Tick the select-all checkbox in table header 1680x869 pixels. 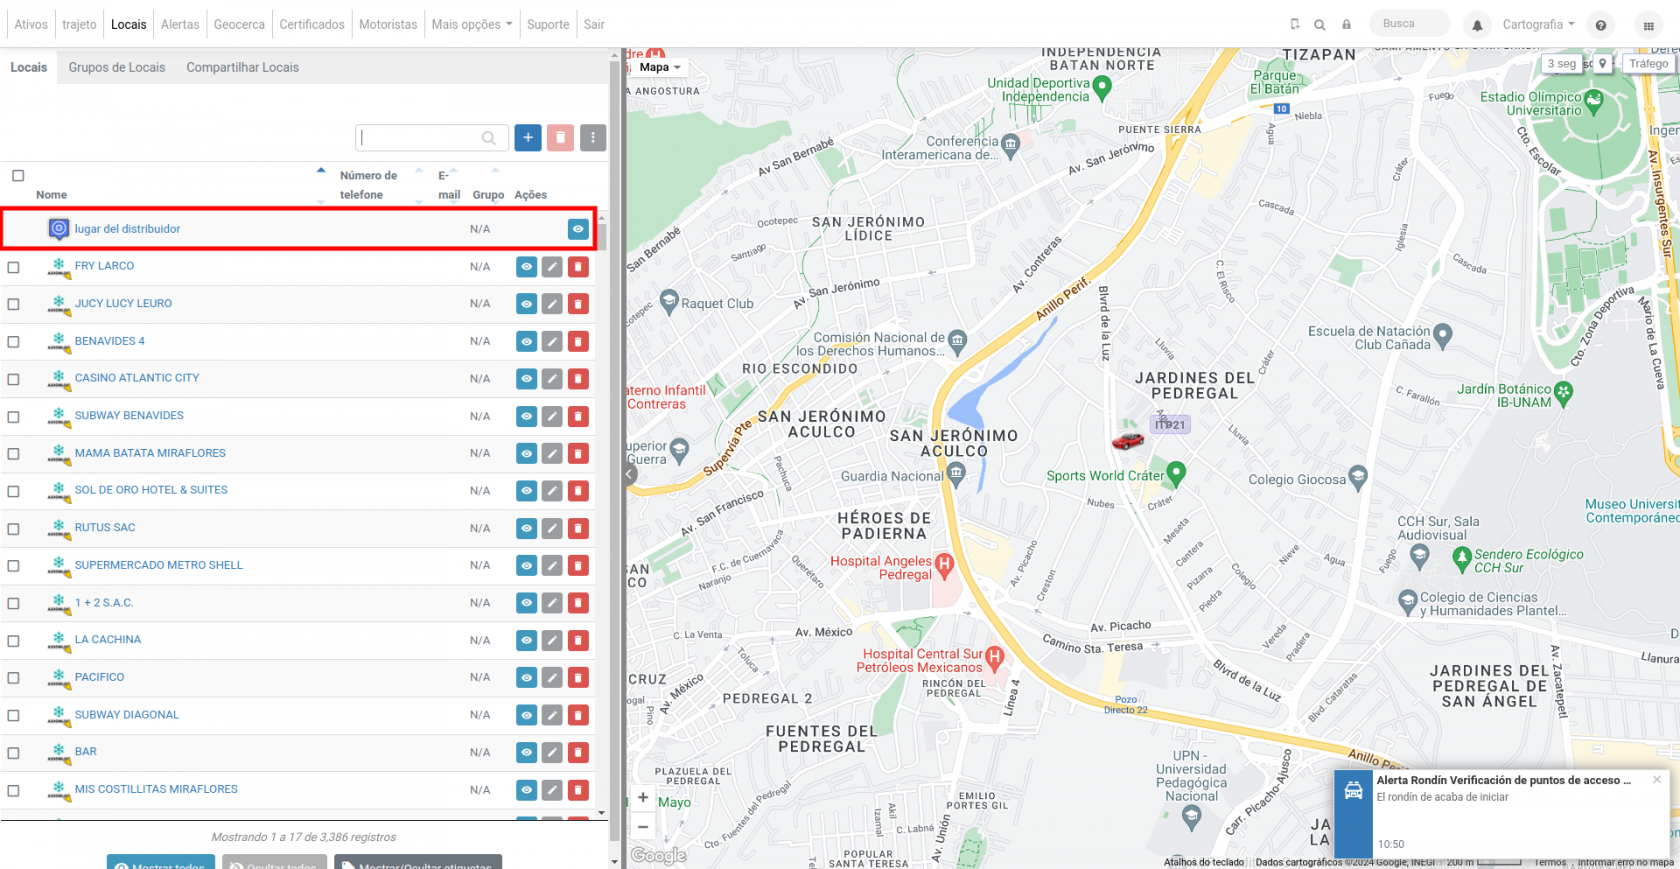(18, 176)
